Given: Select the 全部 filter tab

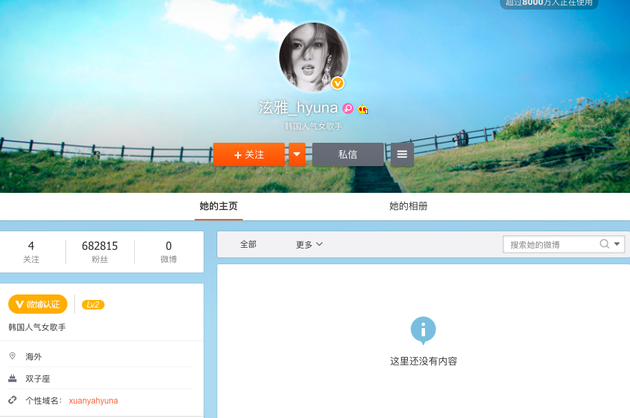Looking at the screenshot, I should pyautogui.click(x=248, y=244).
